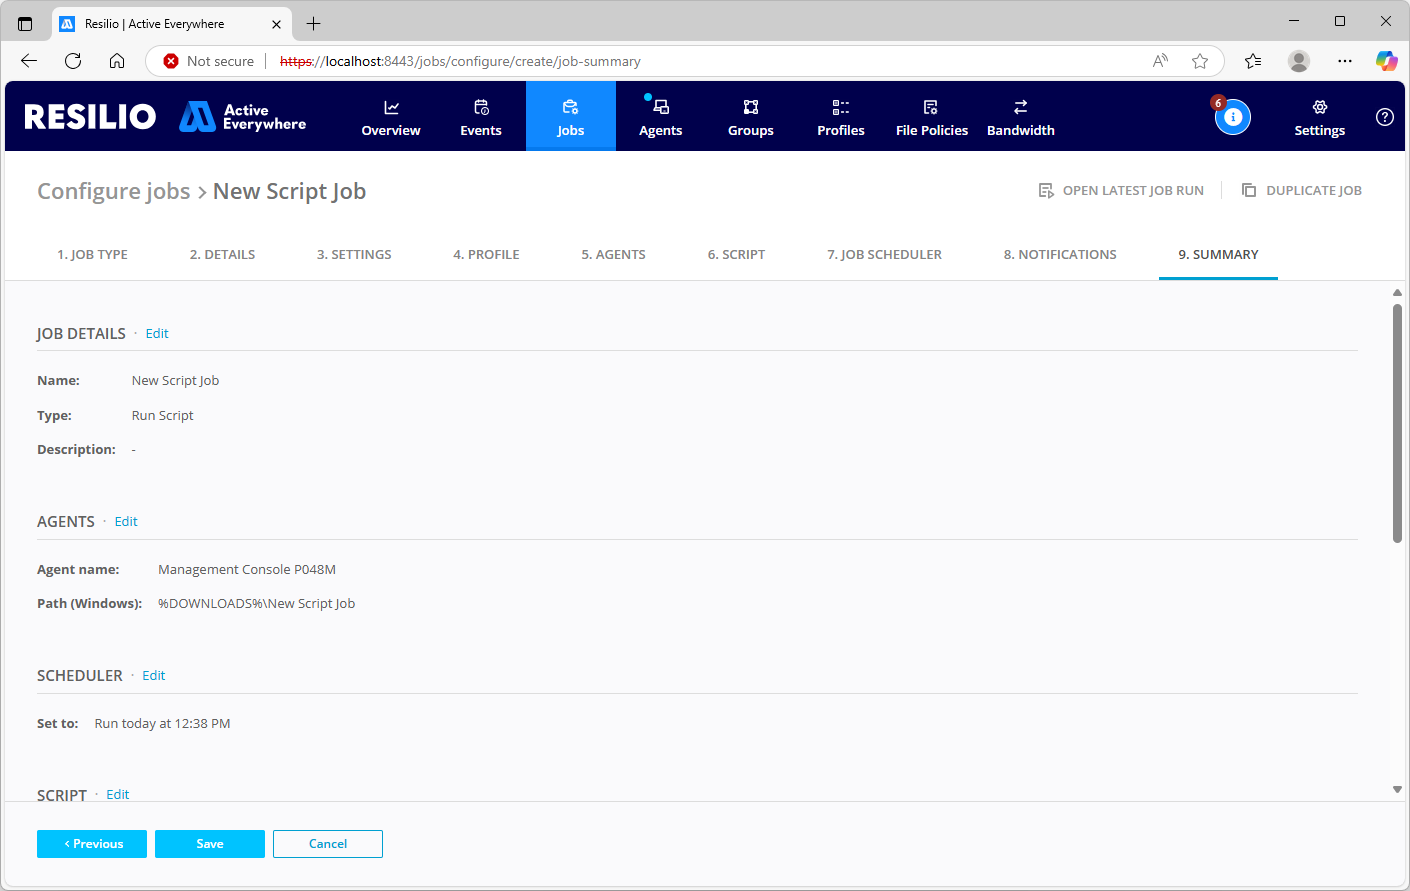The height and width of the screenshot is (891, 1410).
Task: Open the notifications info badge
Action: point(1232,117)
